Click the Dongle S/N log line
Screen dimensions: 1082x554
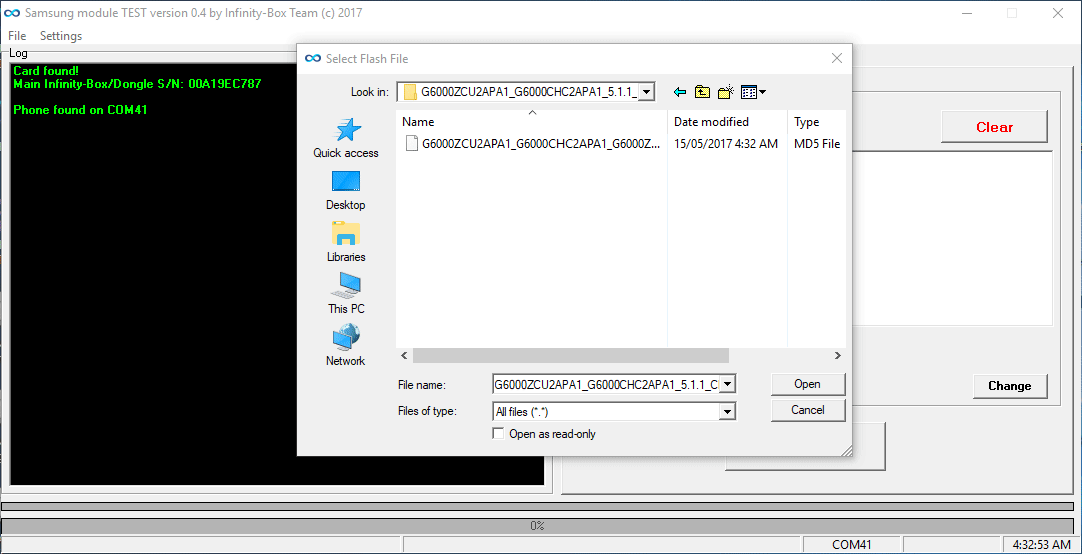tap(137, 83)
